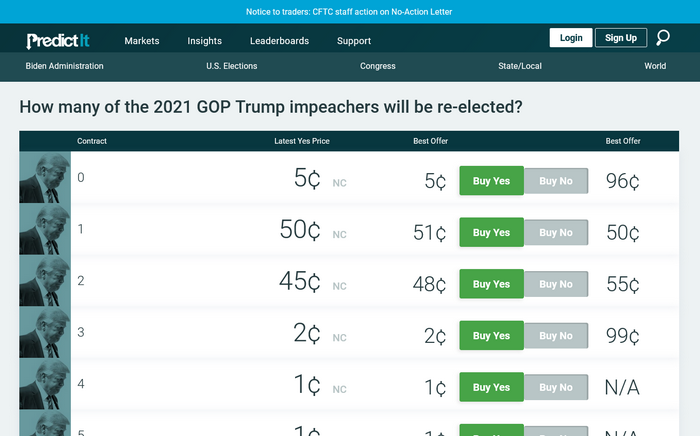Buy Yes on contract 0

point(492,181)
